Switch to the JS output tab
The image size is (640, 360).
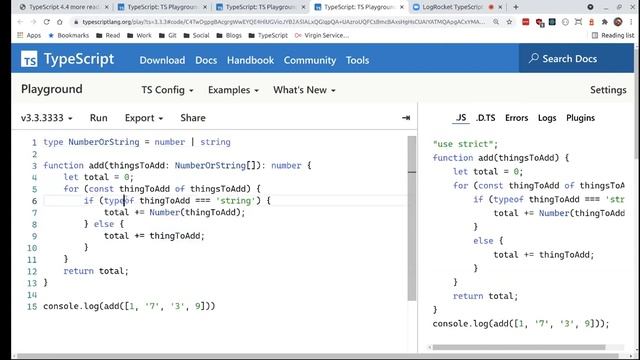pyautogui.click(x=461, y=118)
